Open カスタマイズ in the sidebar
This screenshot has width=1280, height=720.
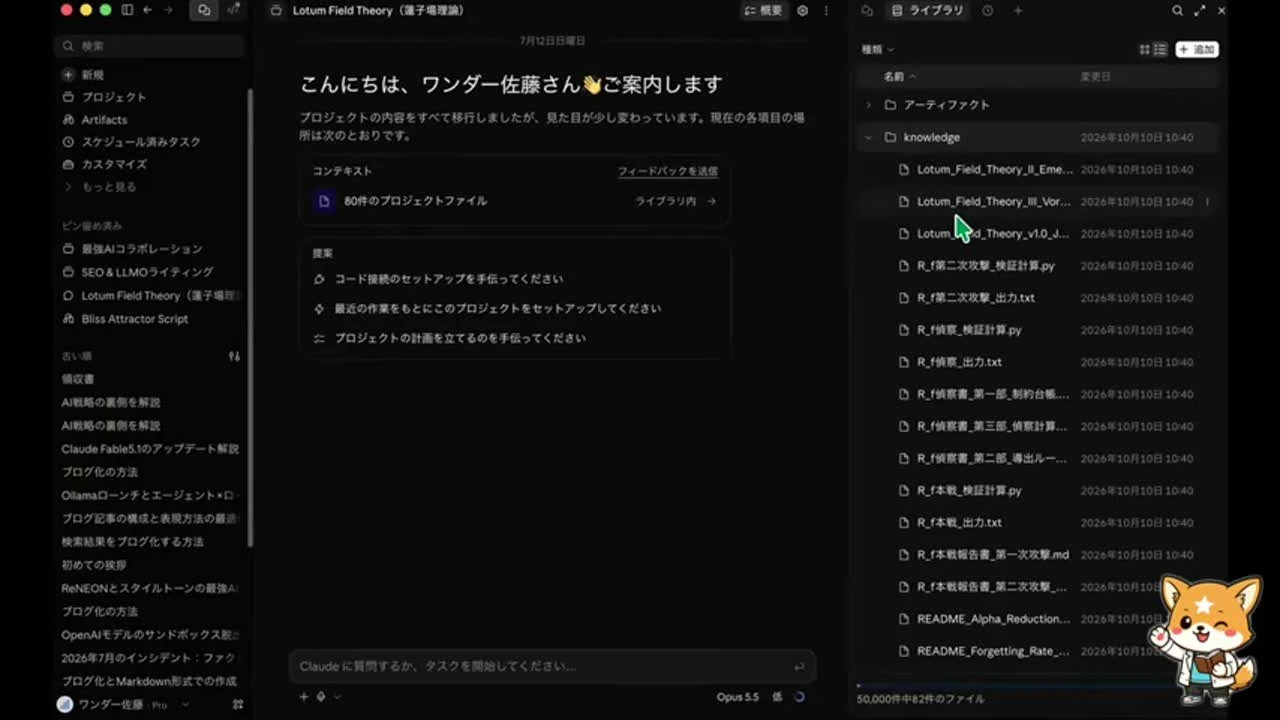coord(104,164)
